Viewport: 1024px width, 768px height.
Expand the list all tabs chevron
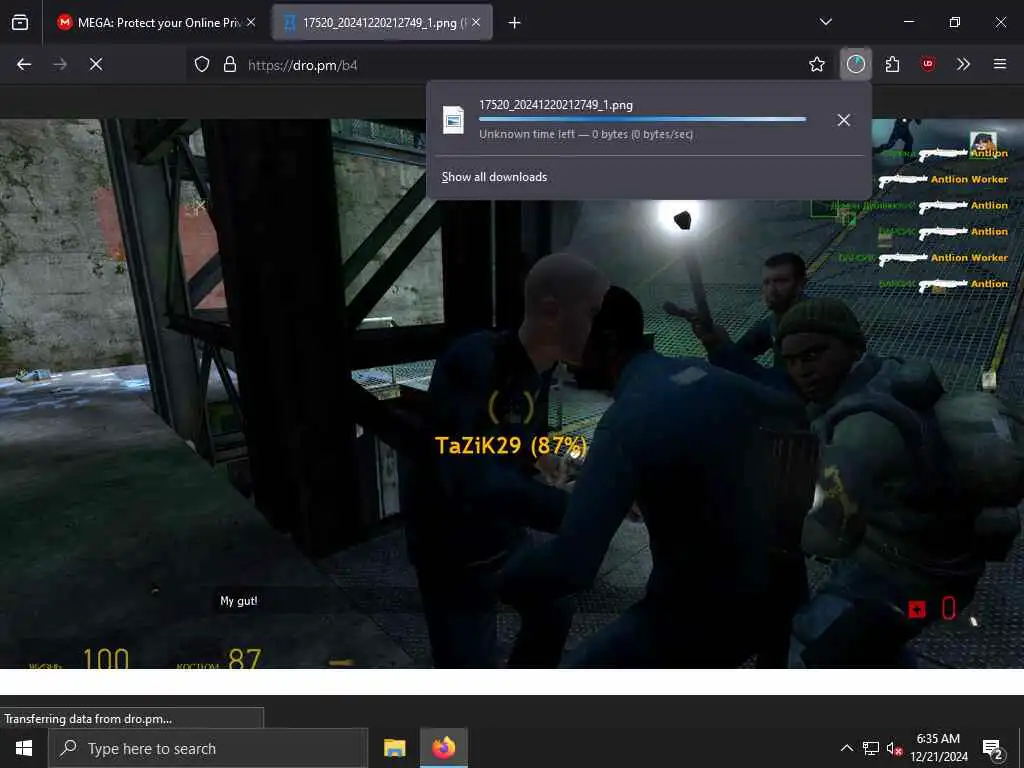tap(825, 22)
